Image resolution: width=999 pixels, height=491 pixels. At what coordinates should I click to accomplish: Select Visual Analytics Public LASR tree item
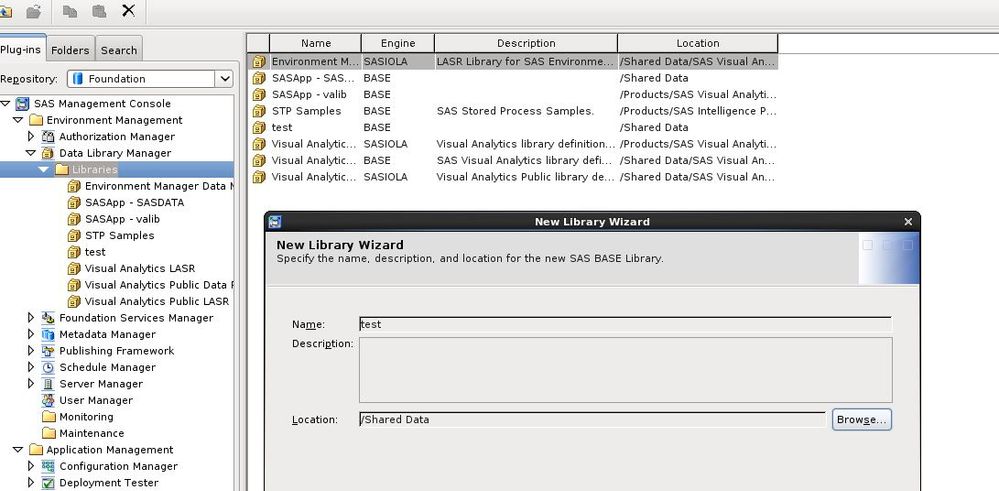[157, 302]
